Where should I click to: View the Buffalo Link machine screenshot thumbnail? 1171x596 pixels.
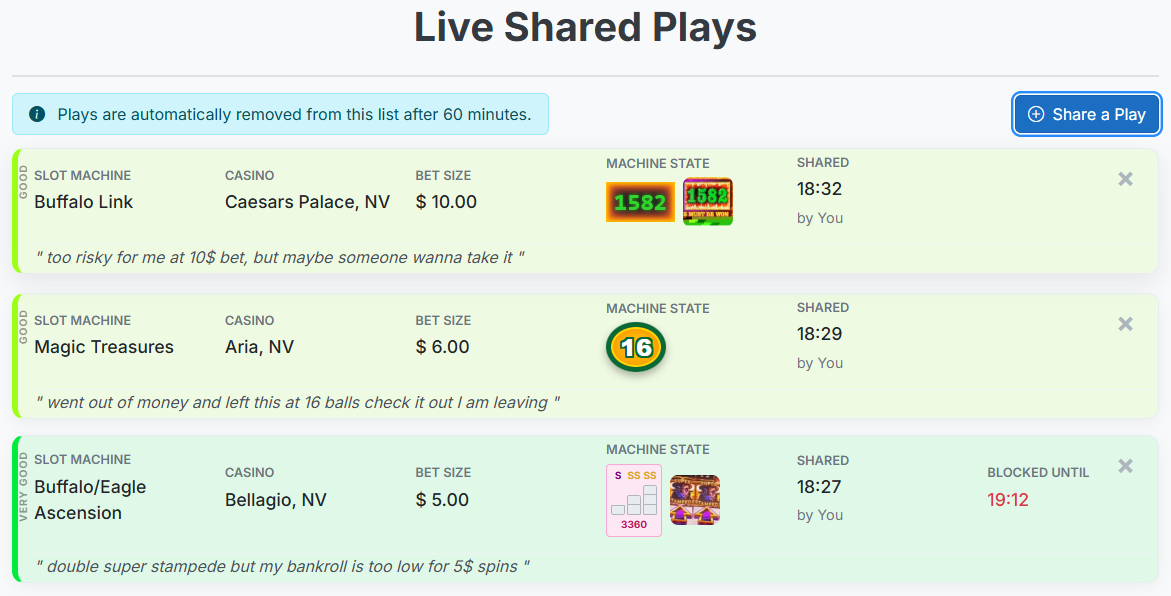708,202
